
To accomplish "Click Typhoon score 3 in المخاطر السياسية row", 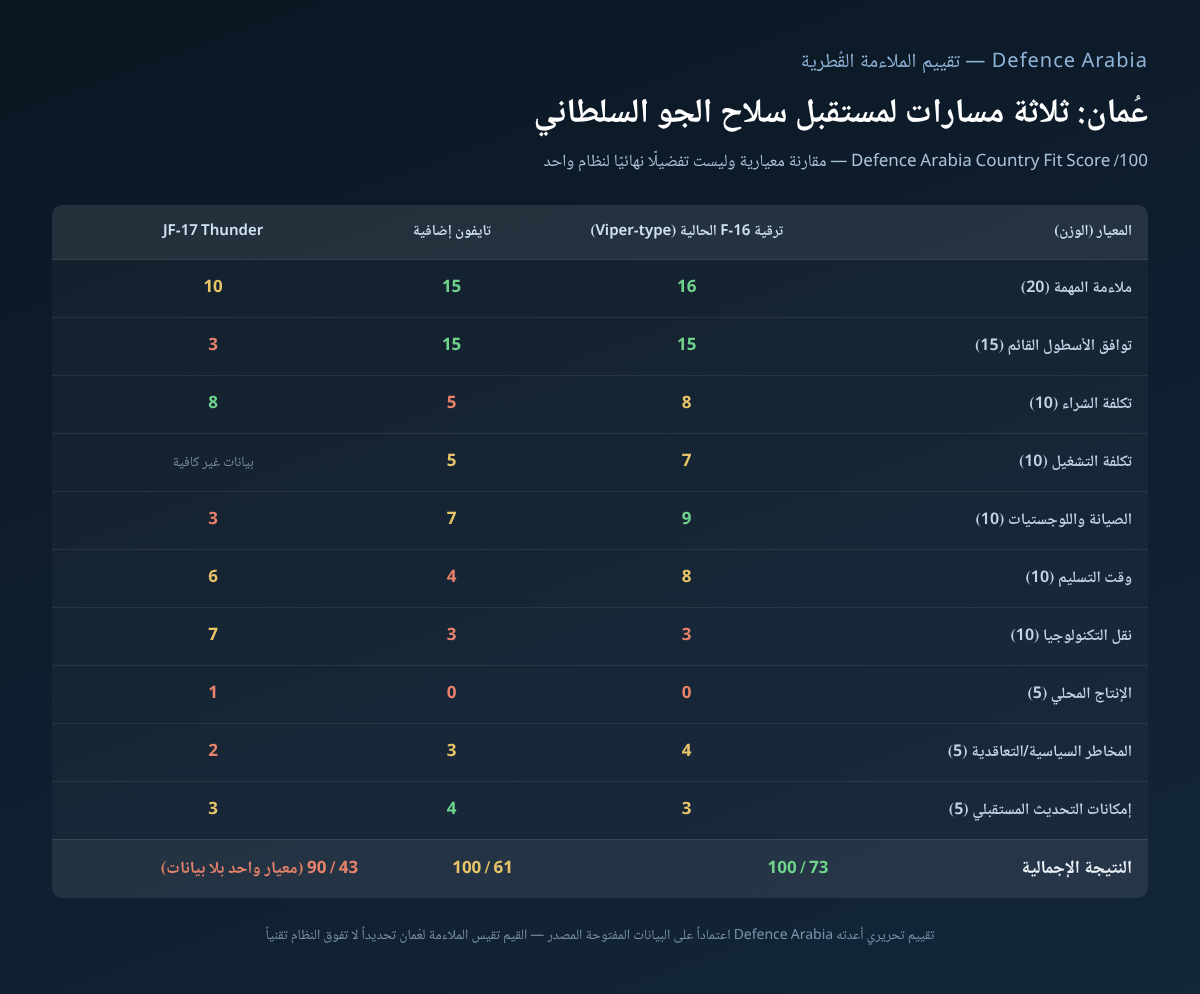I will coord(452,751).
